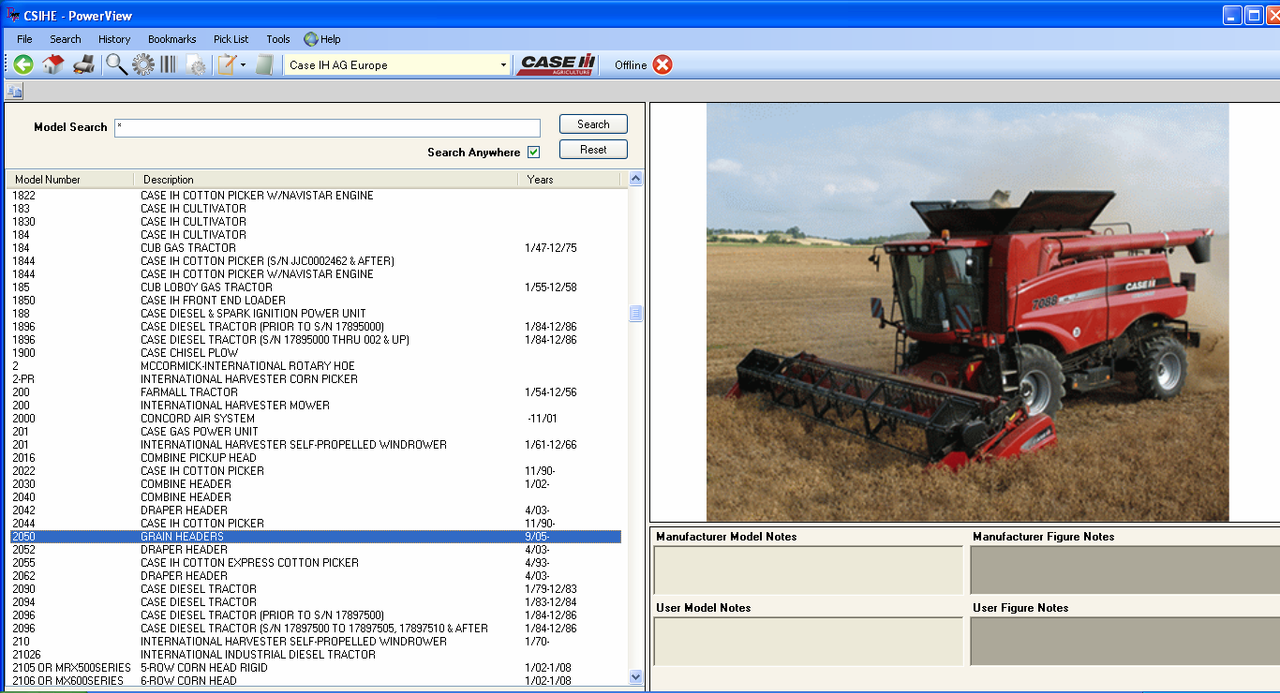Select INTERNATIONAL INDUSTRIAL DIESEL TRACTOR row

click(315, 655)
